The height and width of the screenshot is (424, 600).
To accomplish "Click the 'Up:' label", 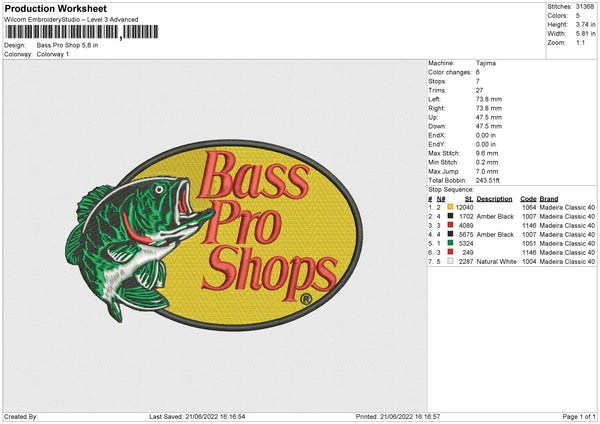I will (433, 117).
